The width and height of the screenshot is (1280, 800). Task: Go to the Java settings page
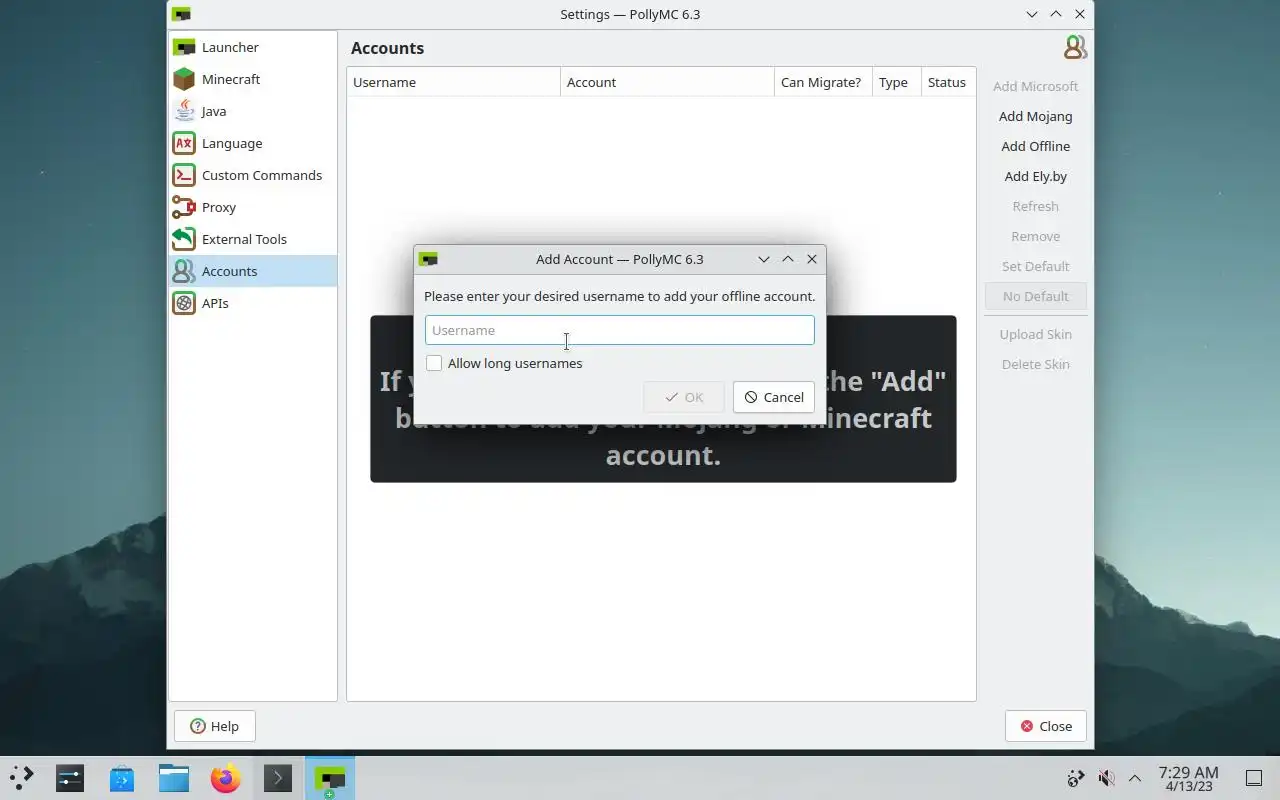(253, 111)
